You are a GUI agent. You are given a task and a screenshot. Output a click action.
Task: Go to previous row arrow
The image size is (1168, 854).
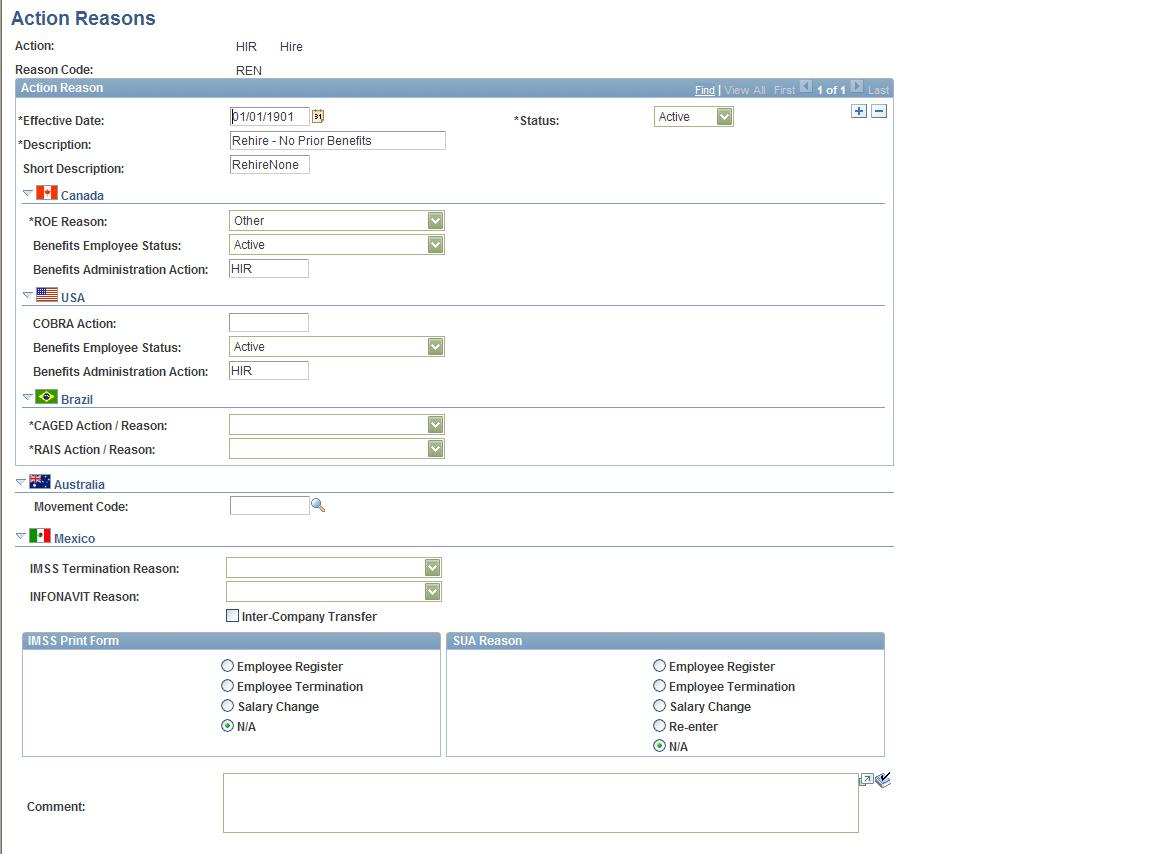click(806, 86)
